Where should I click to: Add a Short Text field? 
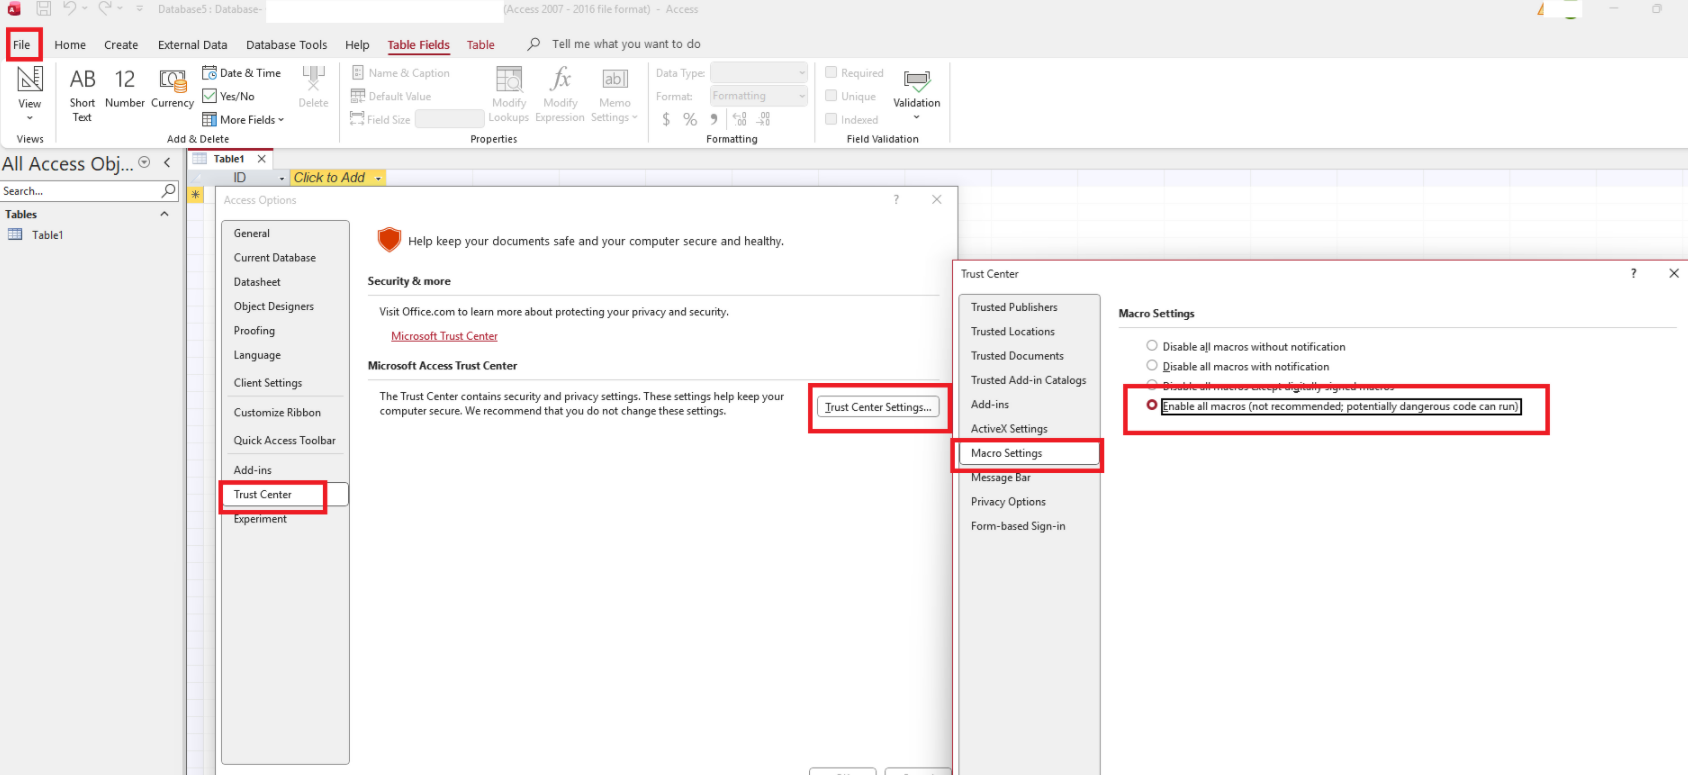(82, 94)
